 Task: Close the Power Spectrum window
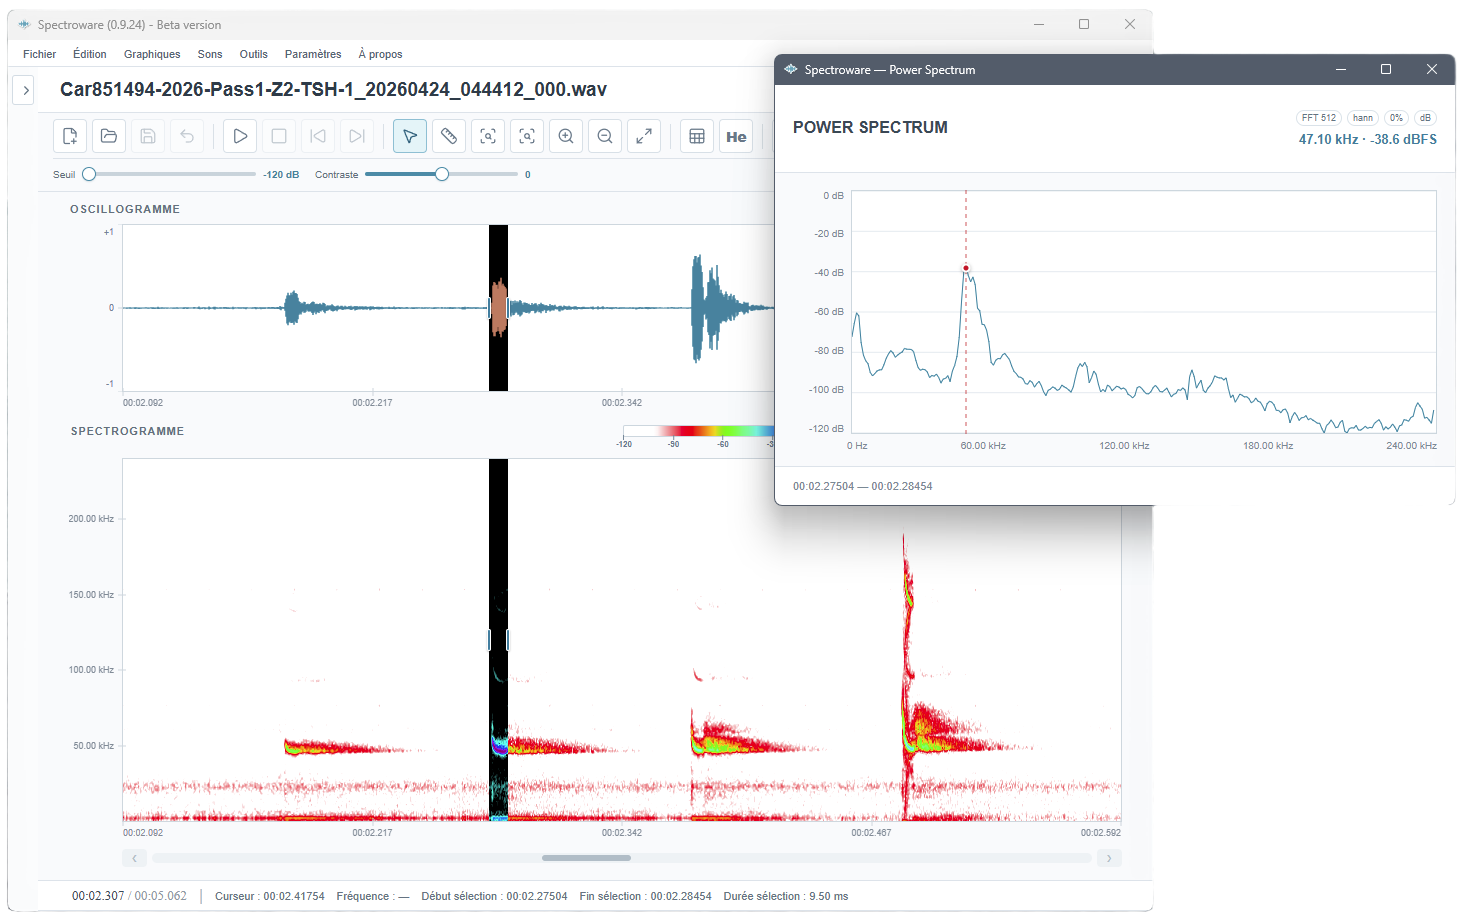tap(1432, 69)
